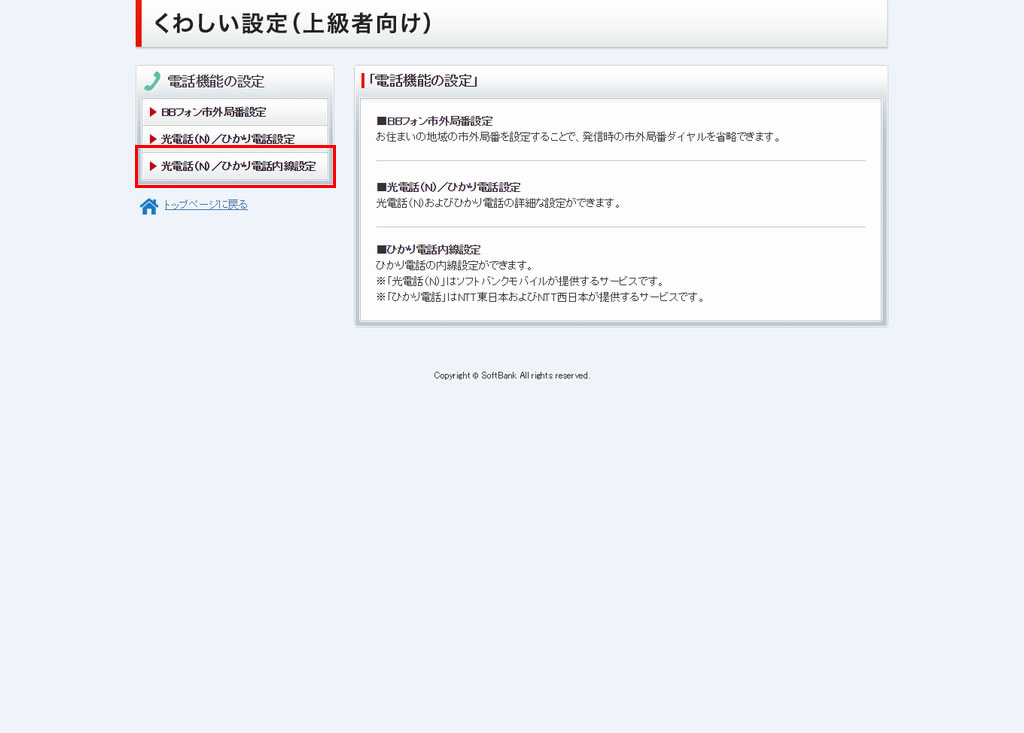Screen dimensions: 1024x733
Task: Open 光電話(N)/ひかり電話内線設定 menu item
Action: [x=234, y=166]
